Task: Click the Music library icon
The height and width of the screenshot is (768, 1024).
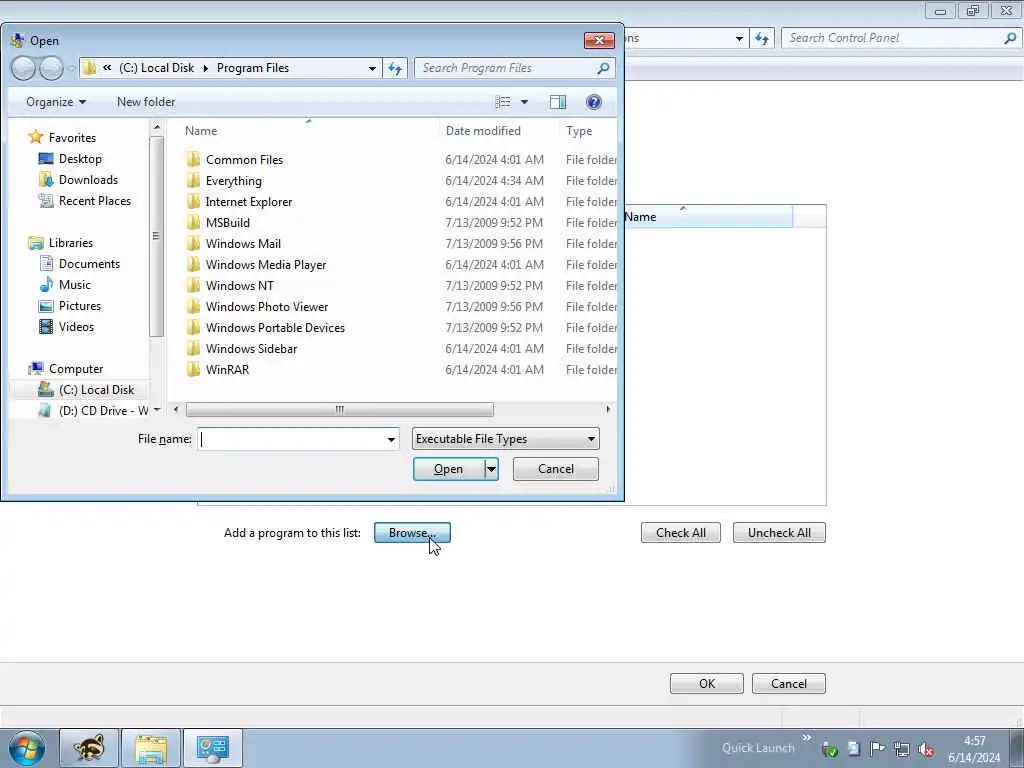Action: [46, 285]
